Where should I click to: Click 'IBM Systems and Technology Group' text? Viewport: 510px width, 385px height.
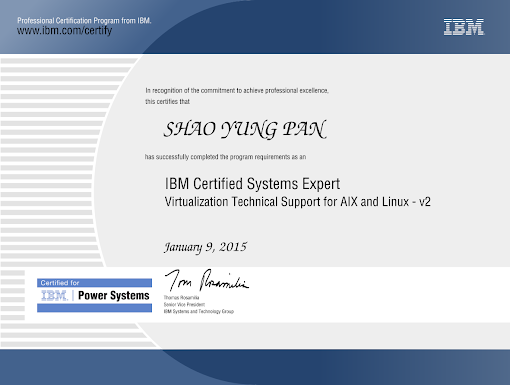pyautogui.click(x=199, y=311)
